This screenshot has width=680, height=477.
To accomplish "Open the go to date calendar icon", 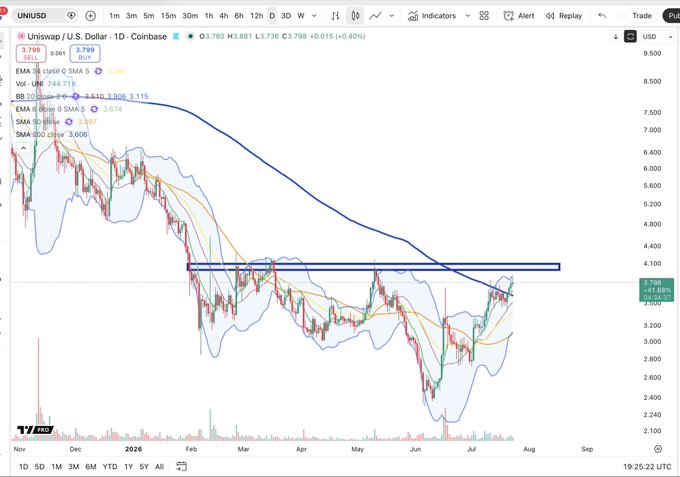I will (x=182, y=467).
